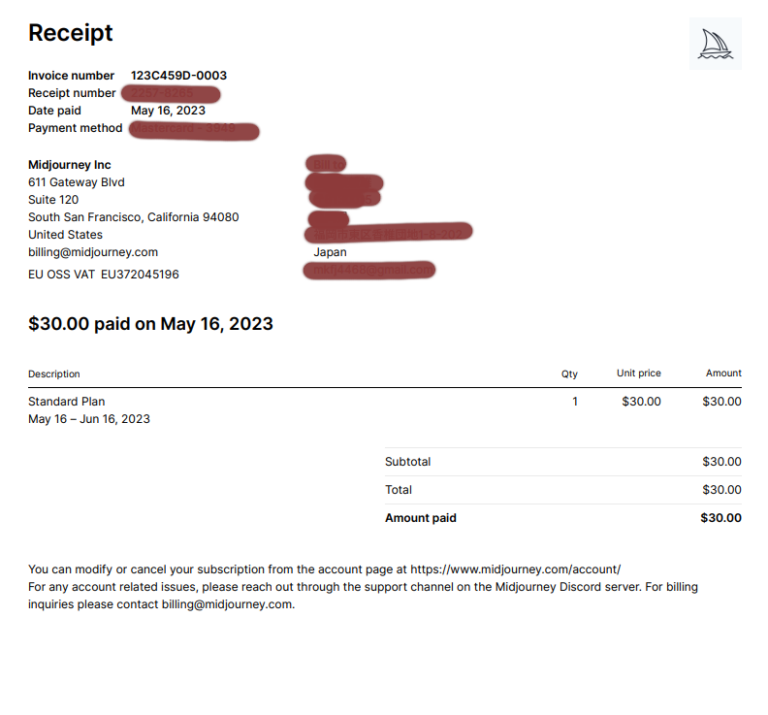Click the Subtotal row amount

click(x=721, y=461)
